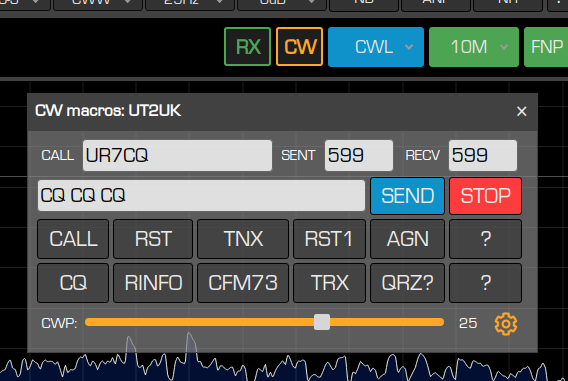568x381 pixels.
Task: Trigger the RST1 macro
Action: (329, 239)
